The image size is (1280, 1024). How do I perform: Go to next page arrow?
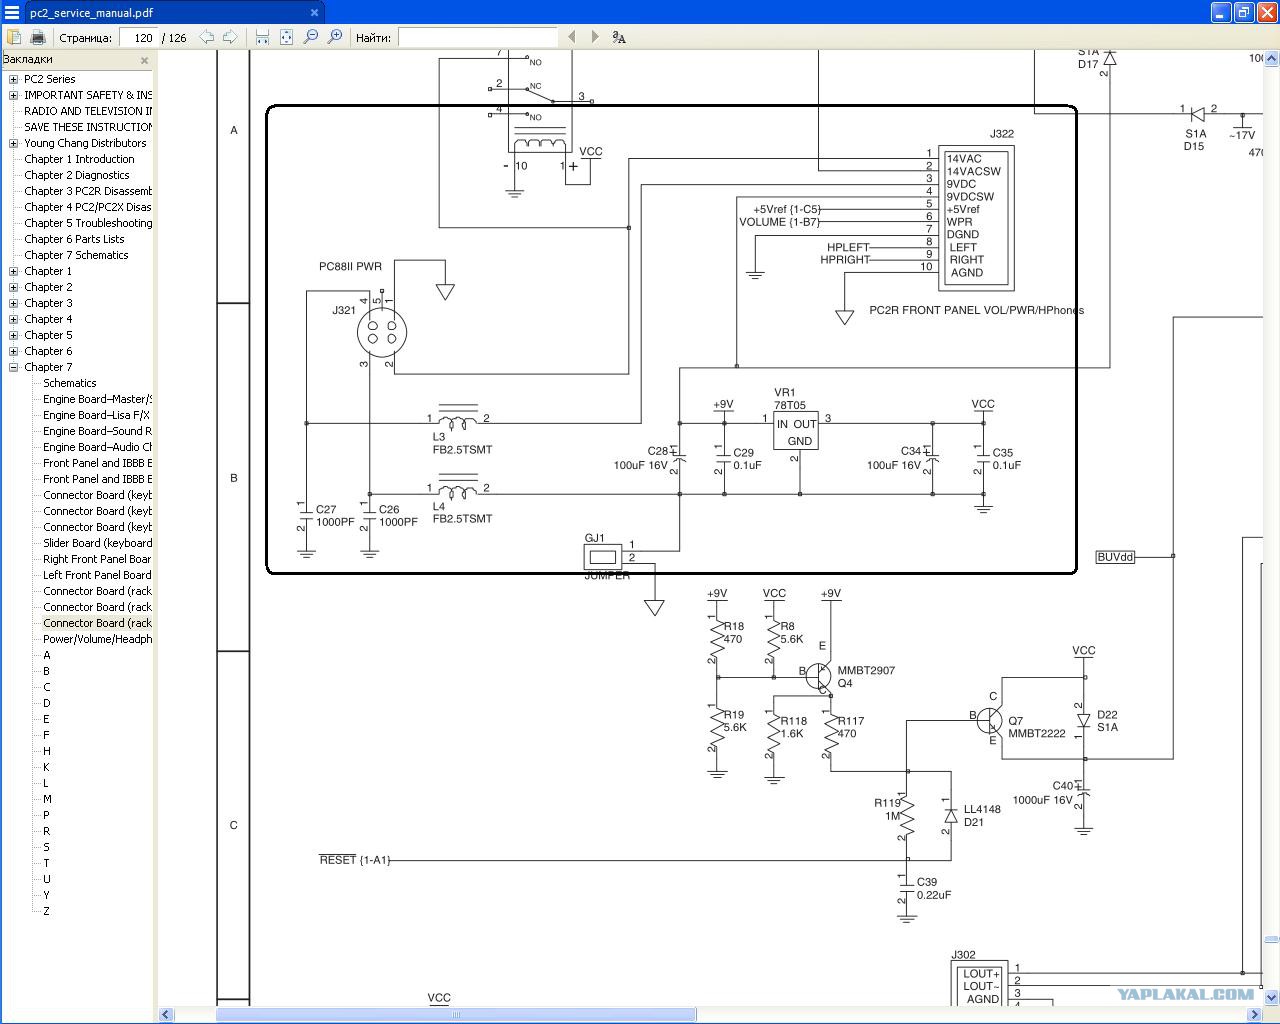point(230,37)
